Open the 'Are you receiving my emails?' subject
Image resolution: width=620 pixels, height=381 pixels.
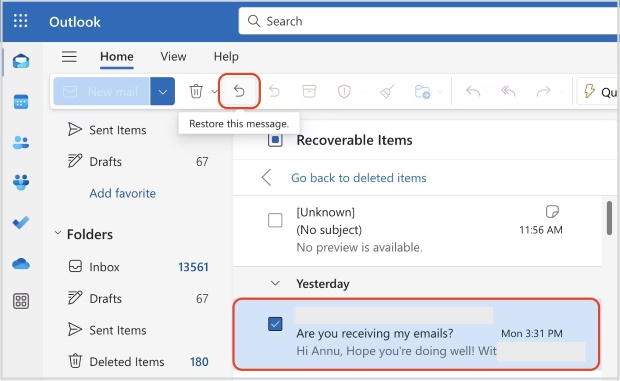click(x=374, y=333)
